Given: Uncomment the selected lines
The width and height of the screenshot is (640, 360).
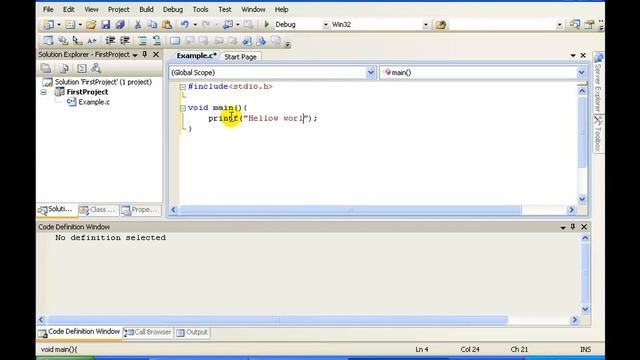Looking at the screenshot, I should 156,40.
